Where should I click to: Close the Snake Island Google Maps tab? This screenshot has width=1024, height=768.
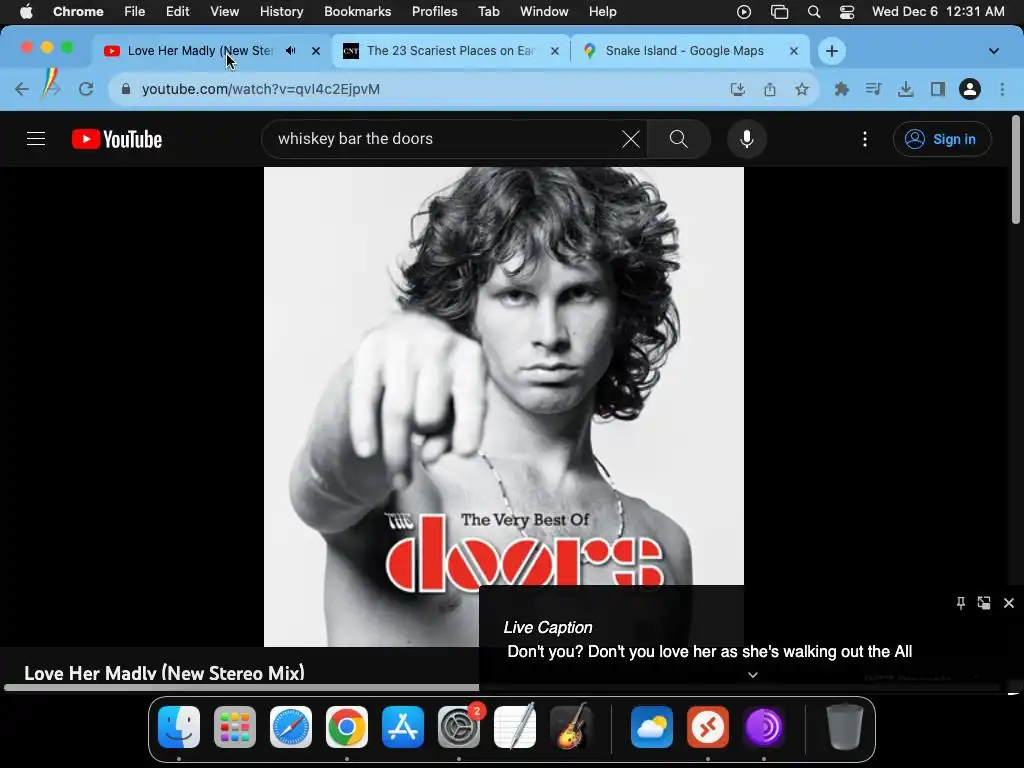793,51
